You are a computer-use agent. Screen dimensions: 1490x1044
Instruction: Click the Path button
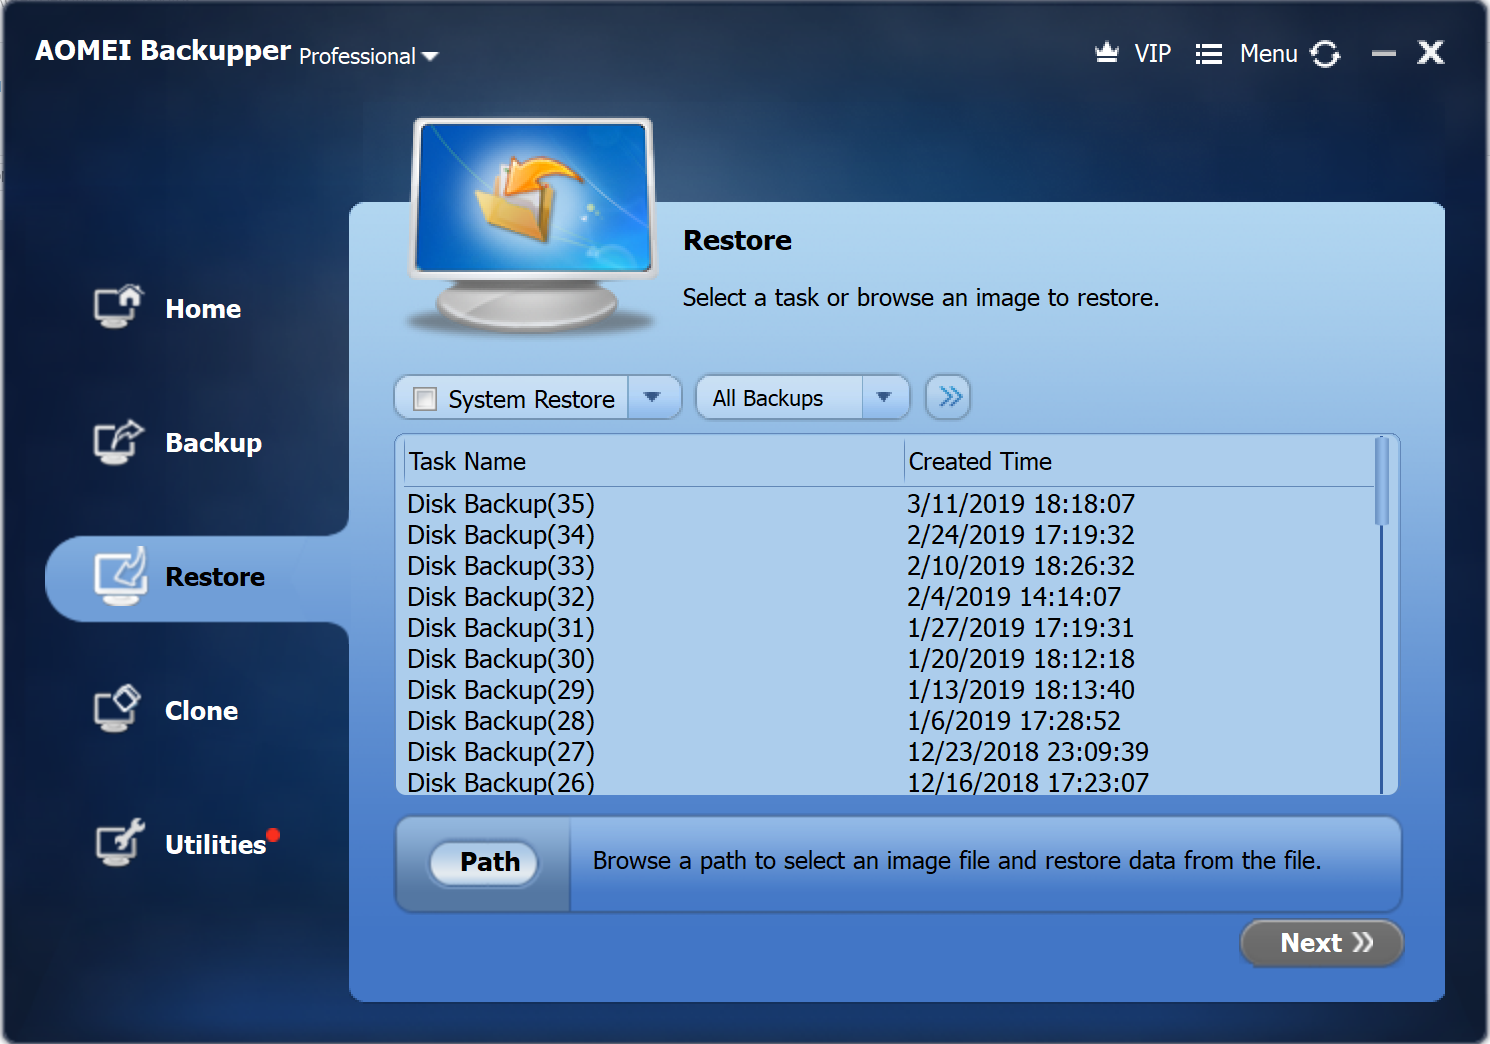[484, 862]
